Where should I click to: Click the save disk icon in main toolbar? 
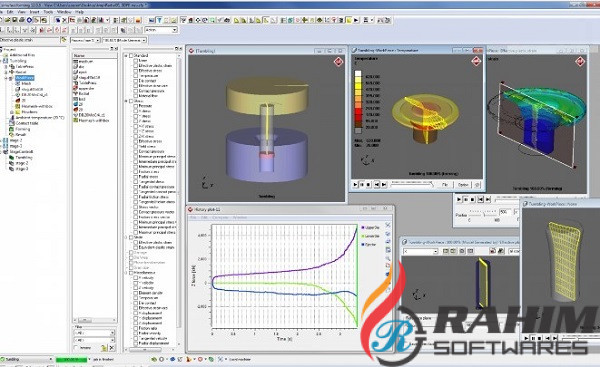[14, 20]
